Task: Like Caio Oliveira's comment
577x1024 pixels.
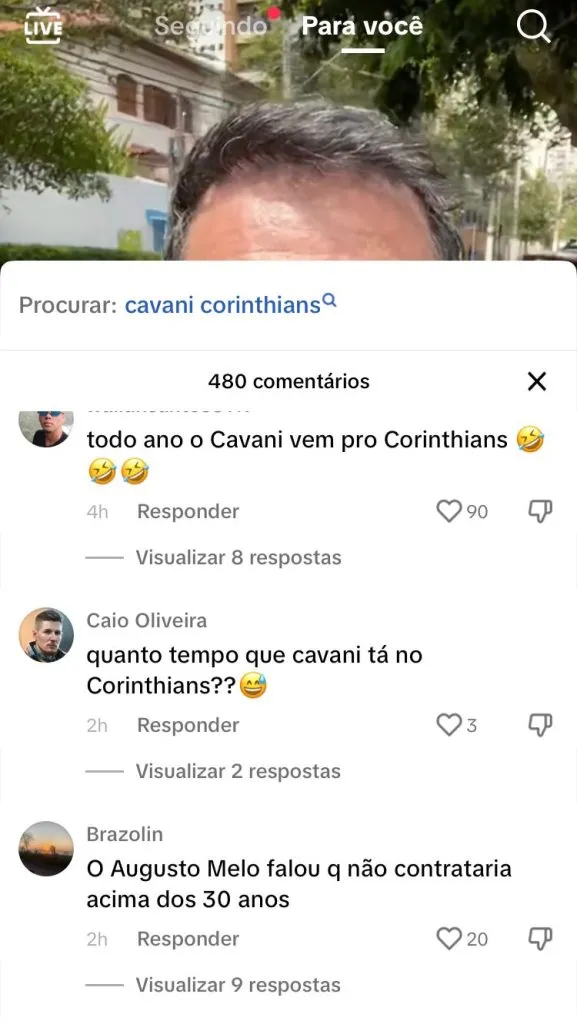Action: 448,725
